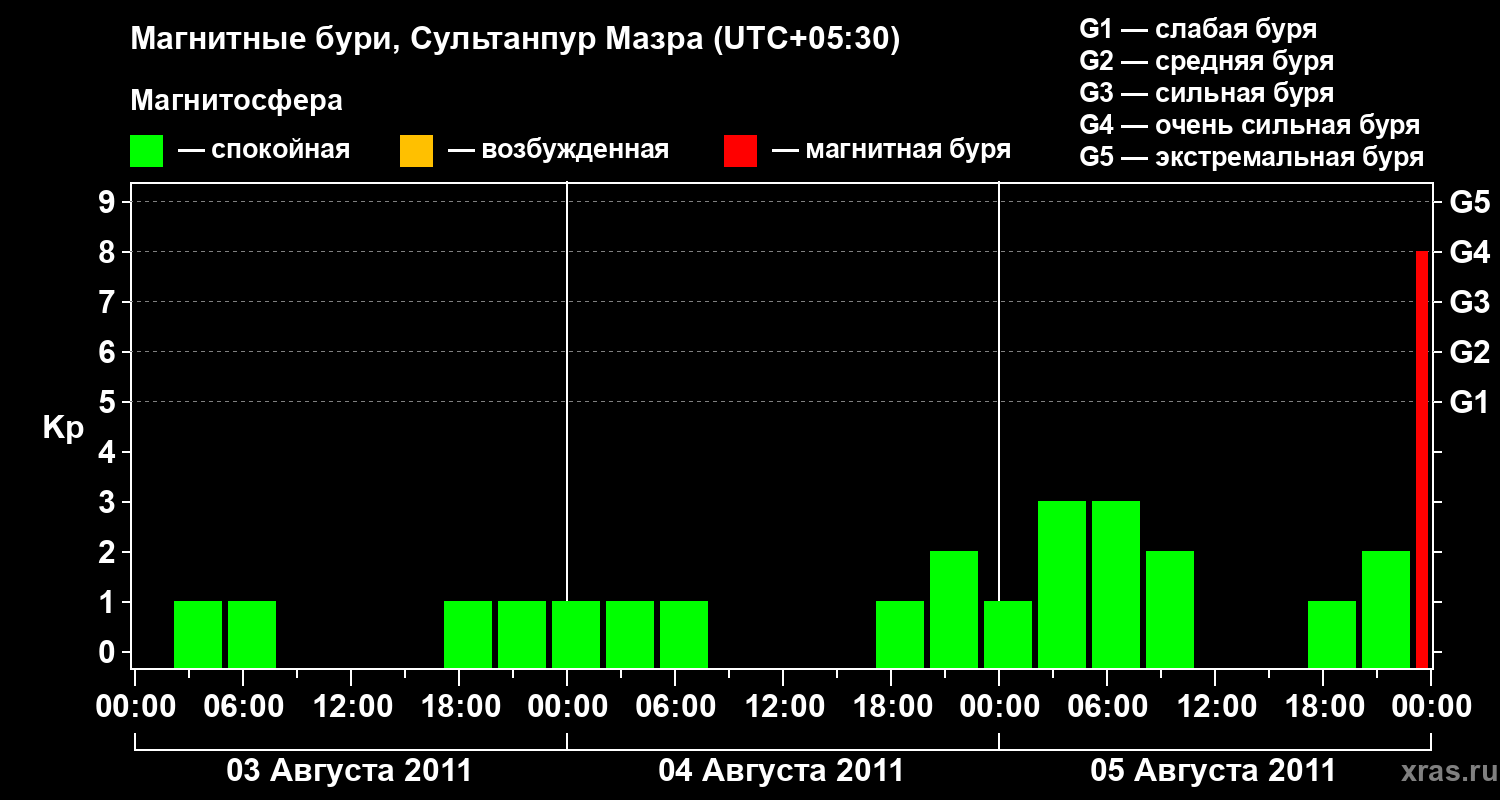Click the '04 Августа 2011' date label
1500x800 pixels.
(x=781, y=771)
